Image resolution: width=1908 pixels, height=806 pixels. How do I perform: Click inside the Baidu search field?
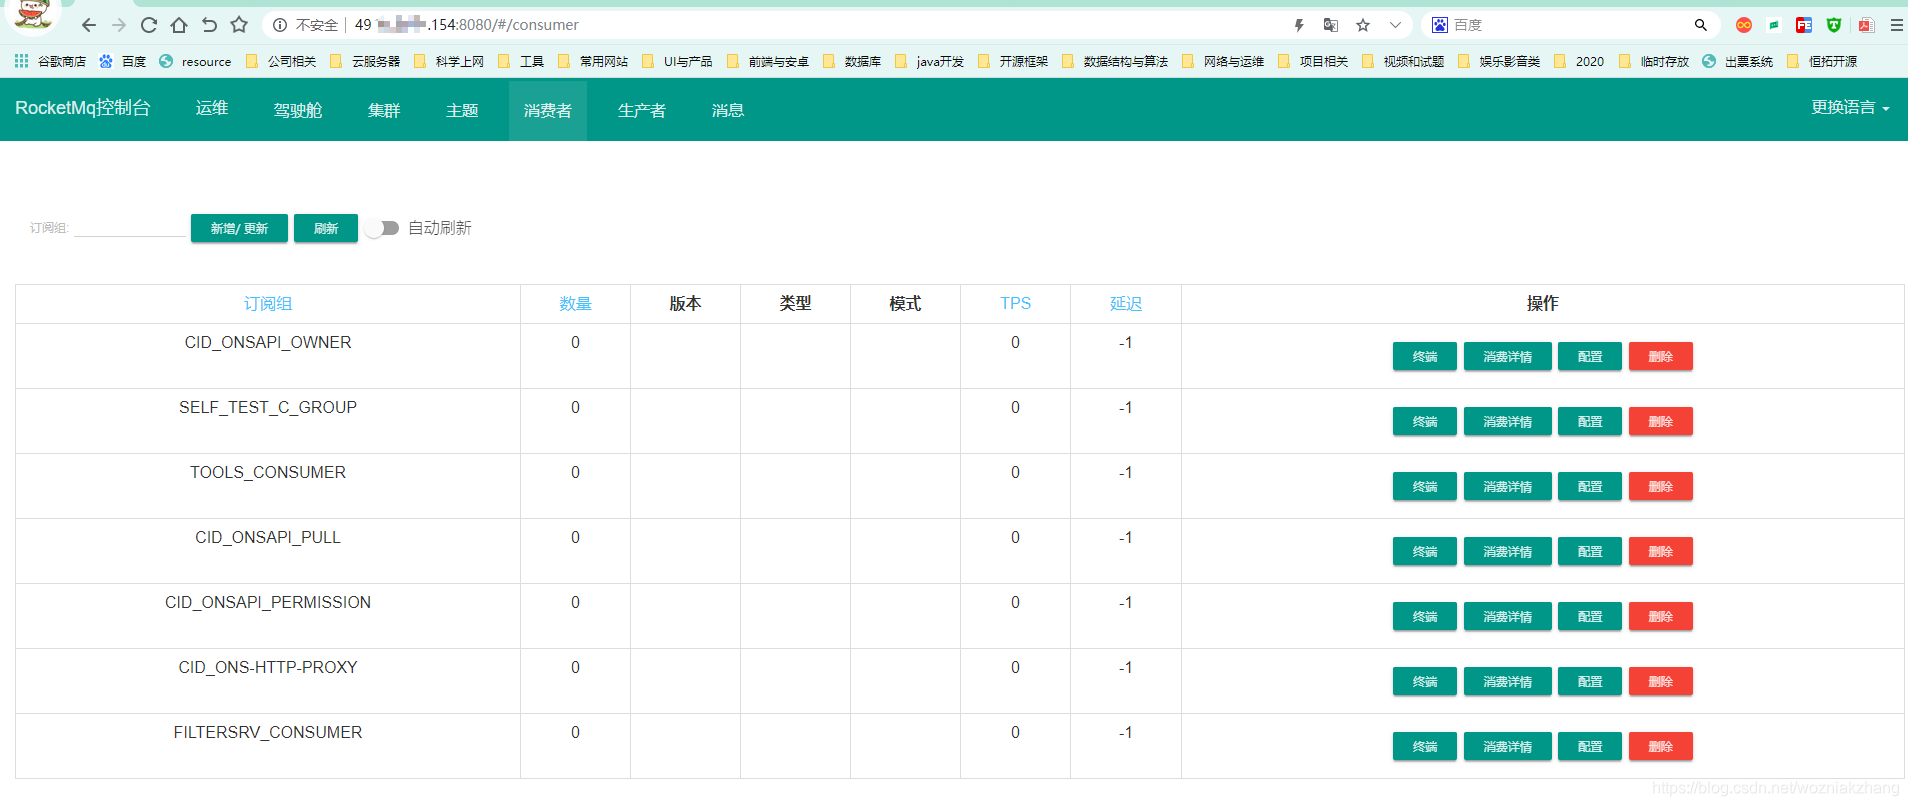1566,25
